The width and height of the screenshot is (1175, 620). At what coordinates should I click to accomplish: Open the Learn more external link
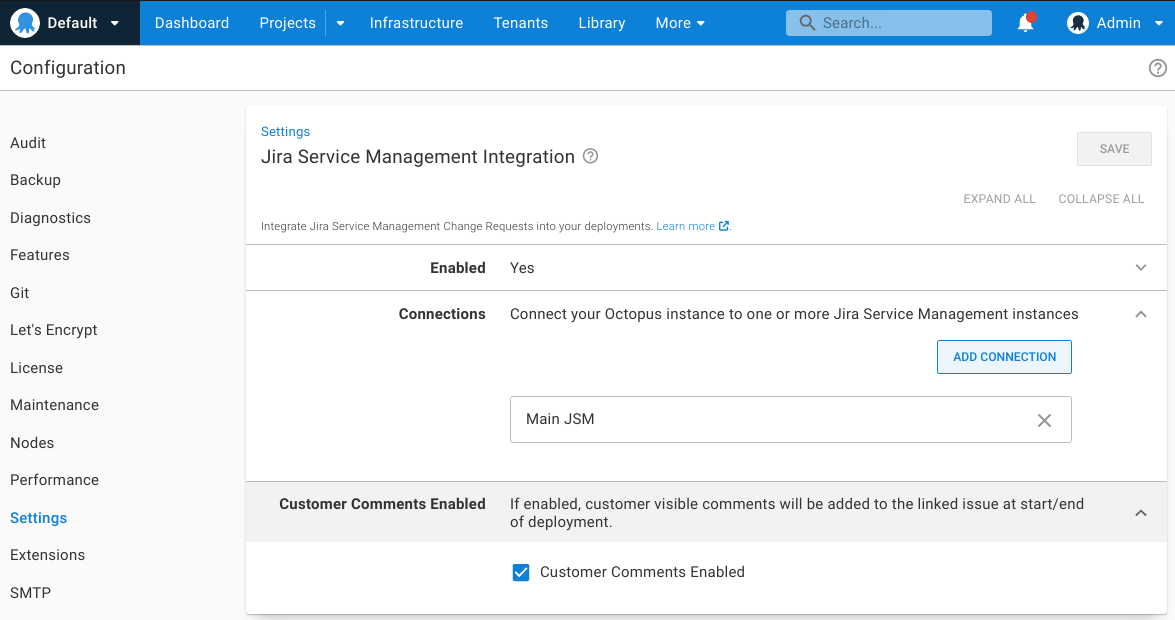pyautogui.click(x=687, y=226)
